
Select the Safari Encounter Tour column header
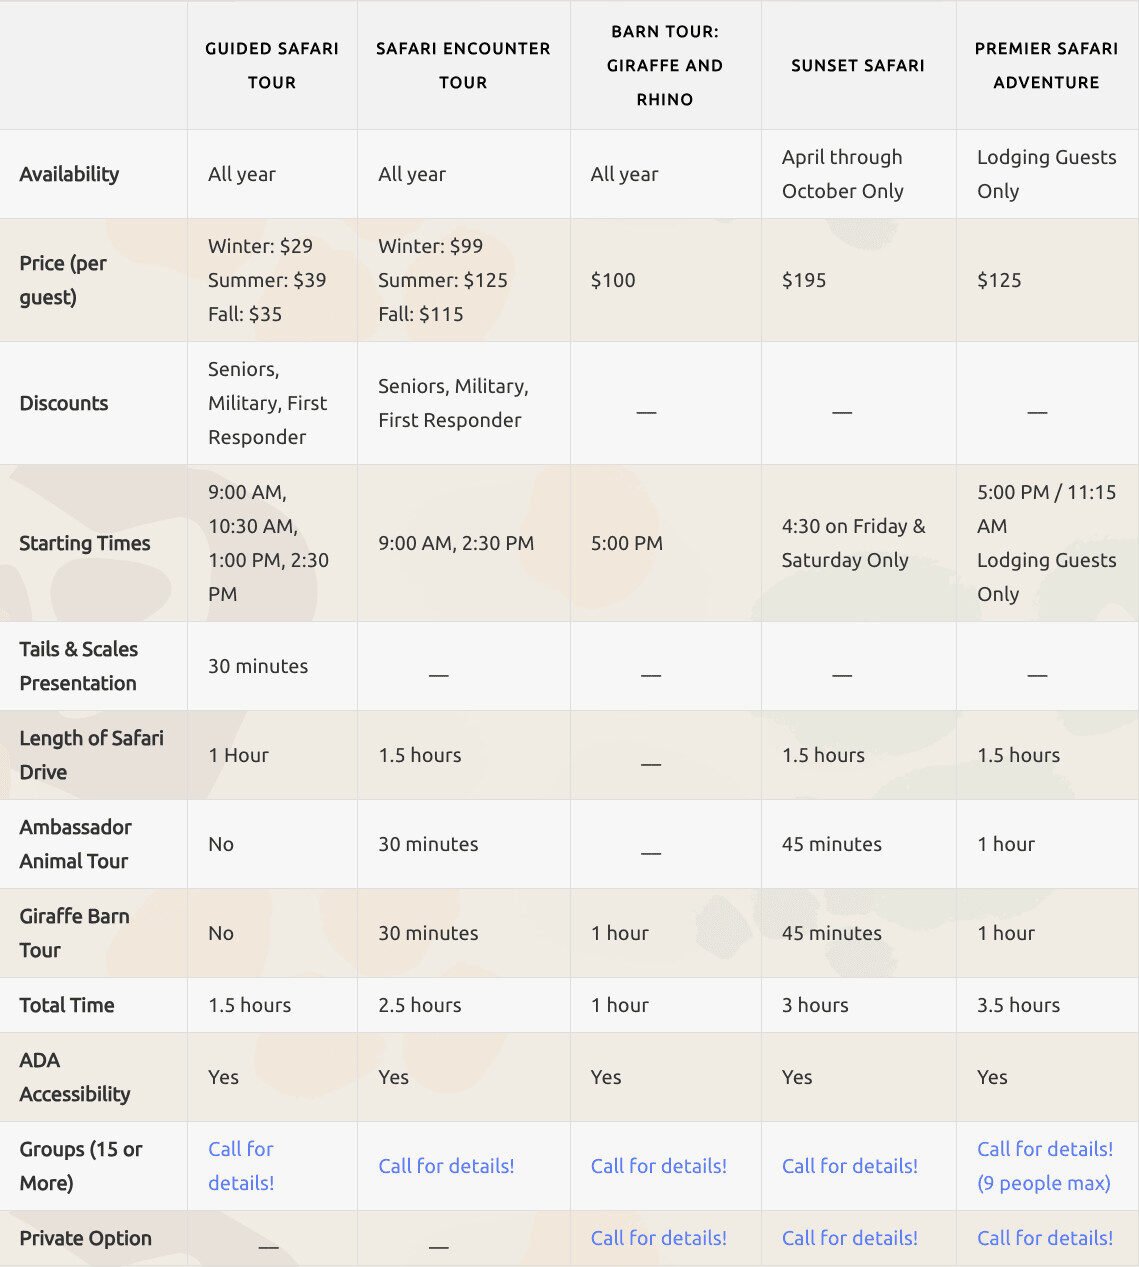tap(463, 65)
